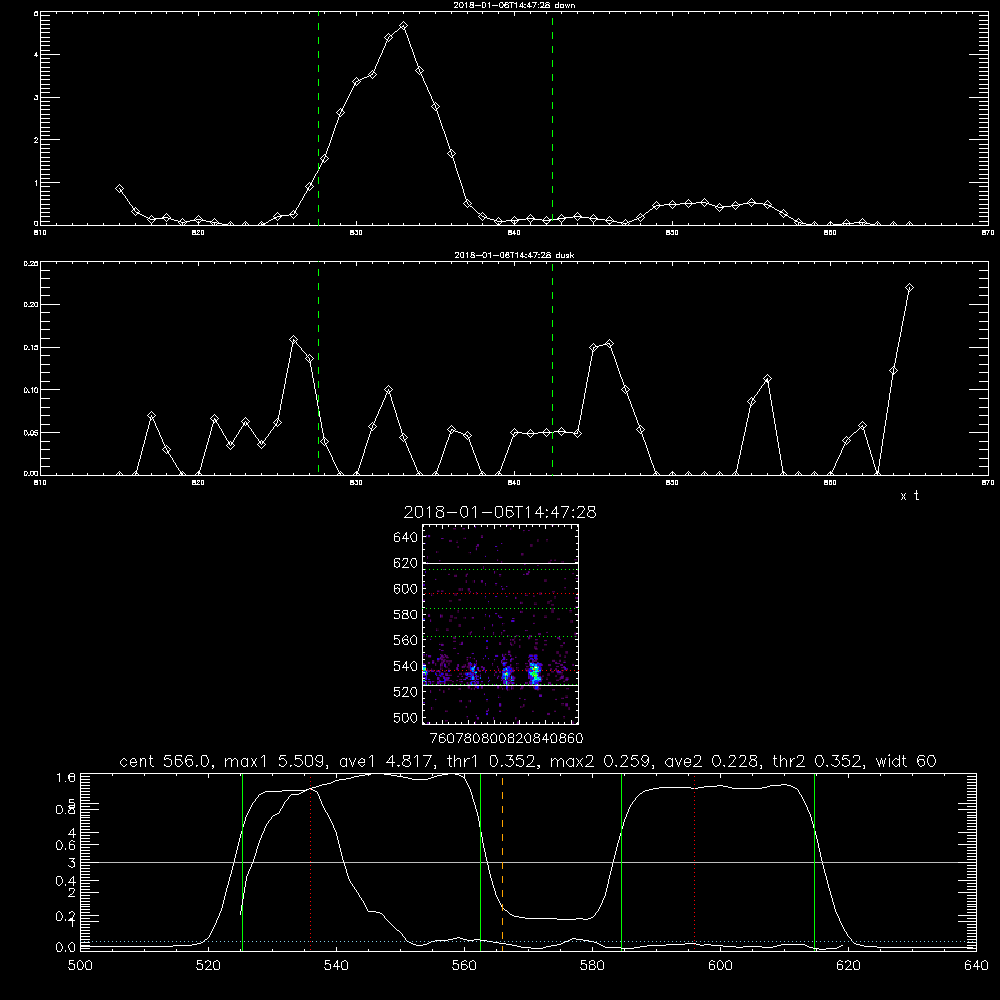Click dawn plot y-axis label "4"
1000x1000 pixels.
36,55
